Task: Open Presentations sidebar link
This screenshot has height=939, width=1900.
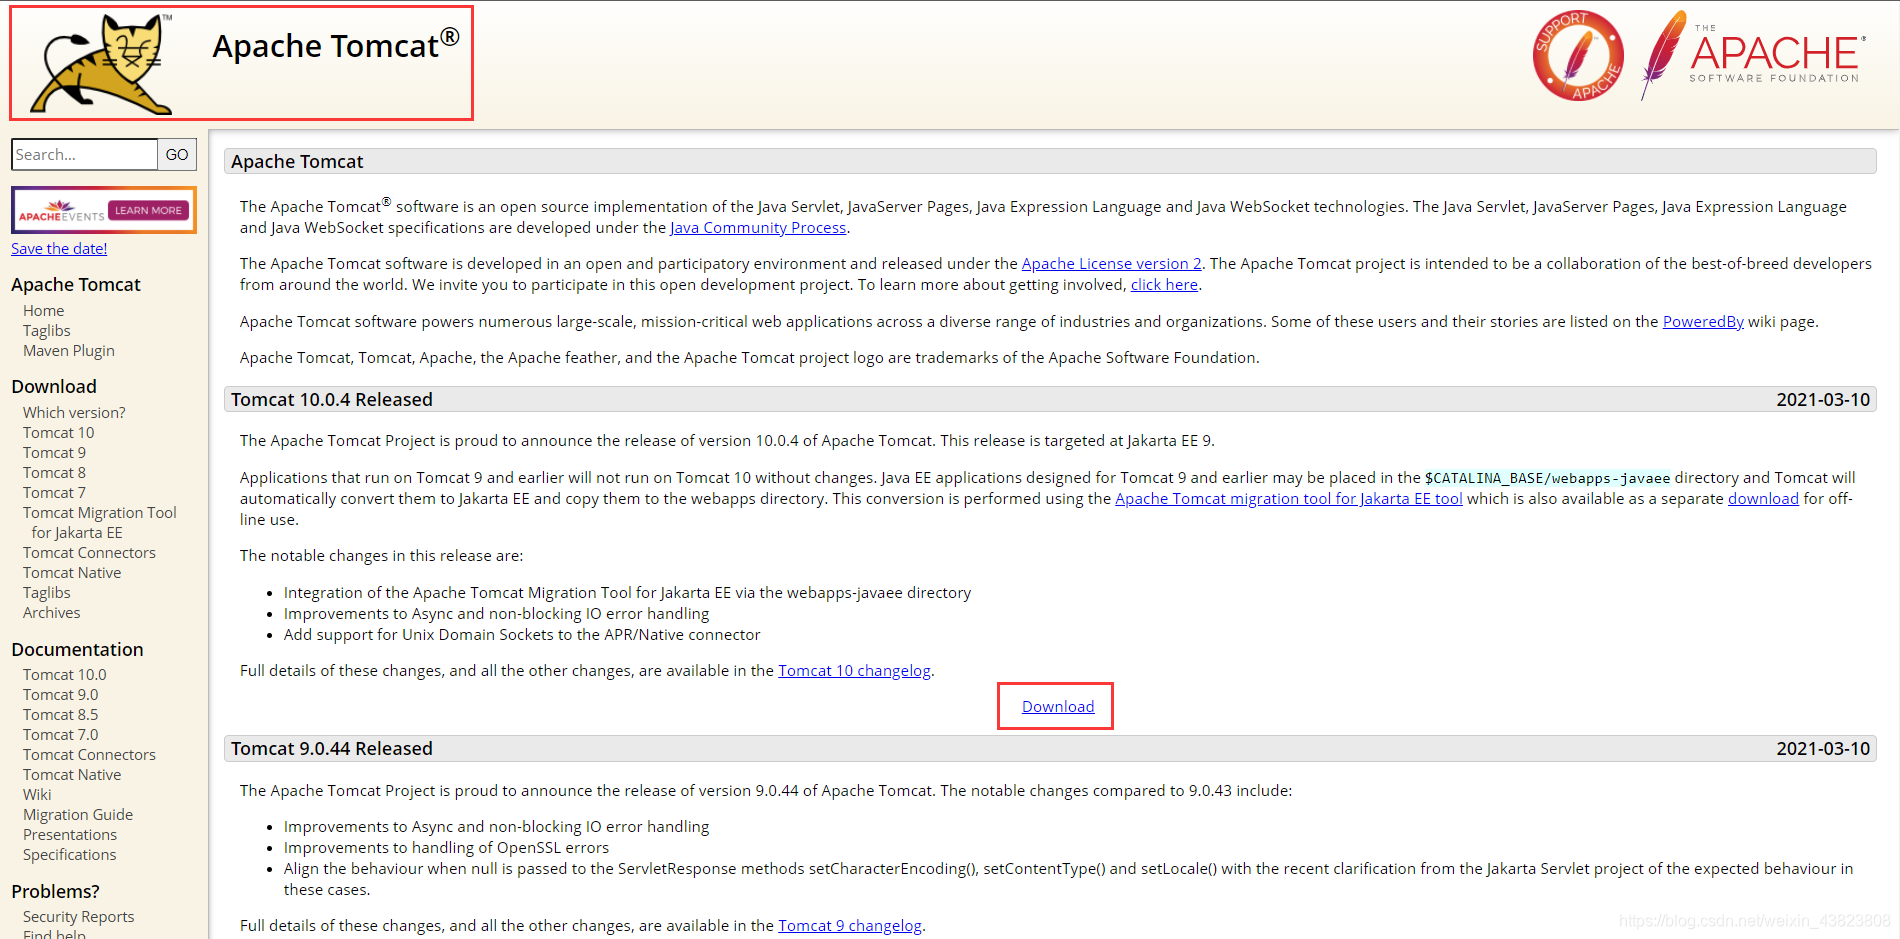Action: (70, 835)
